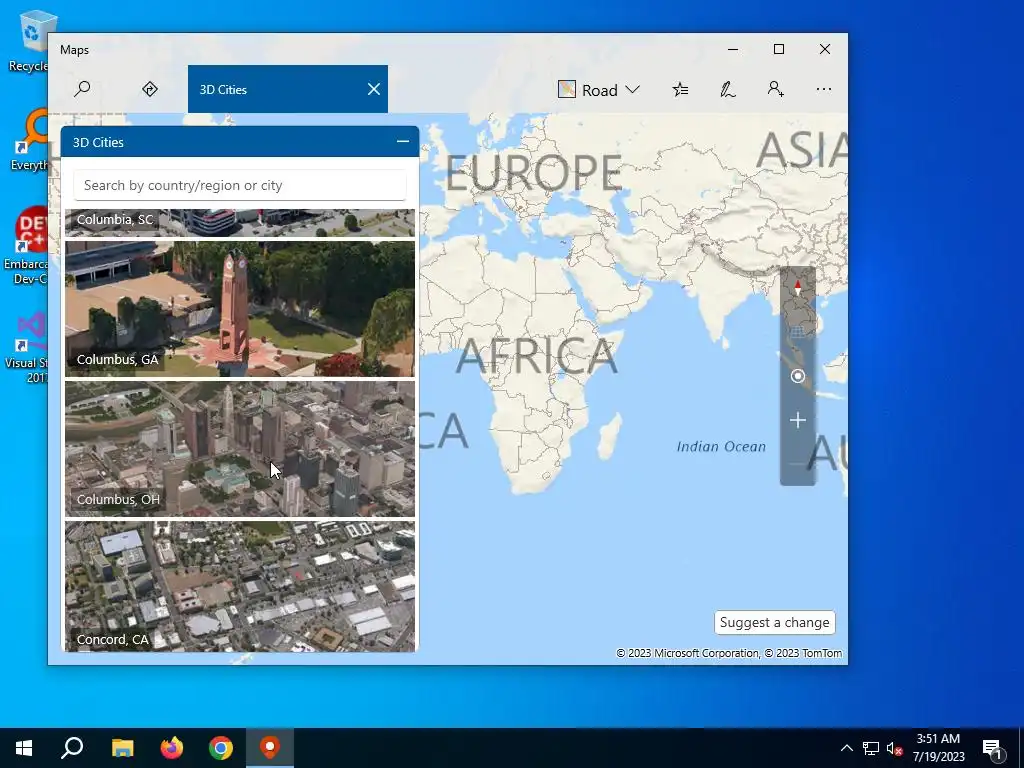The height and width of the screenshot is (768, 1024).
Task: Click the muted volume tray icon
Action: click(895, 748)
